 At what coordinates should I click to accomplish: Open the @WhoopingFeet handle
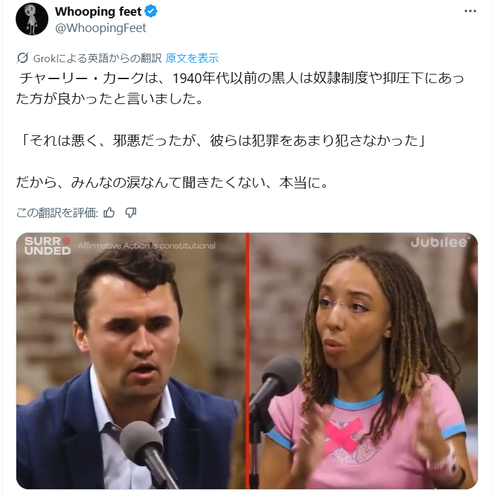pyautogui.click(x=100, y=28)
